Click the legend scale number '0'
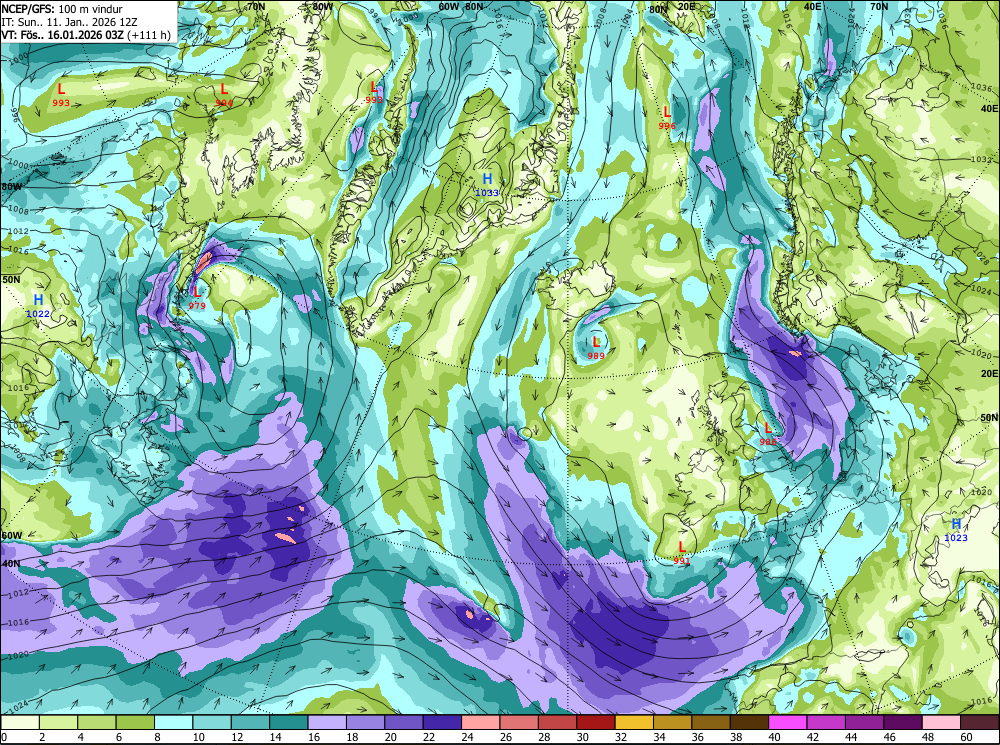The image size is (1000, 745). click(x=5, y=737)
